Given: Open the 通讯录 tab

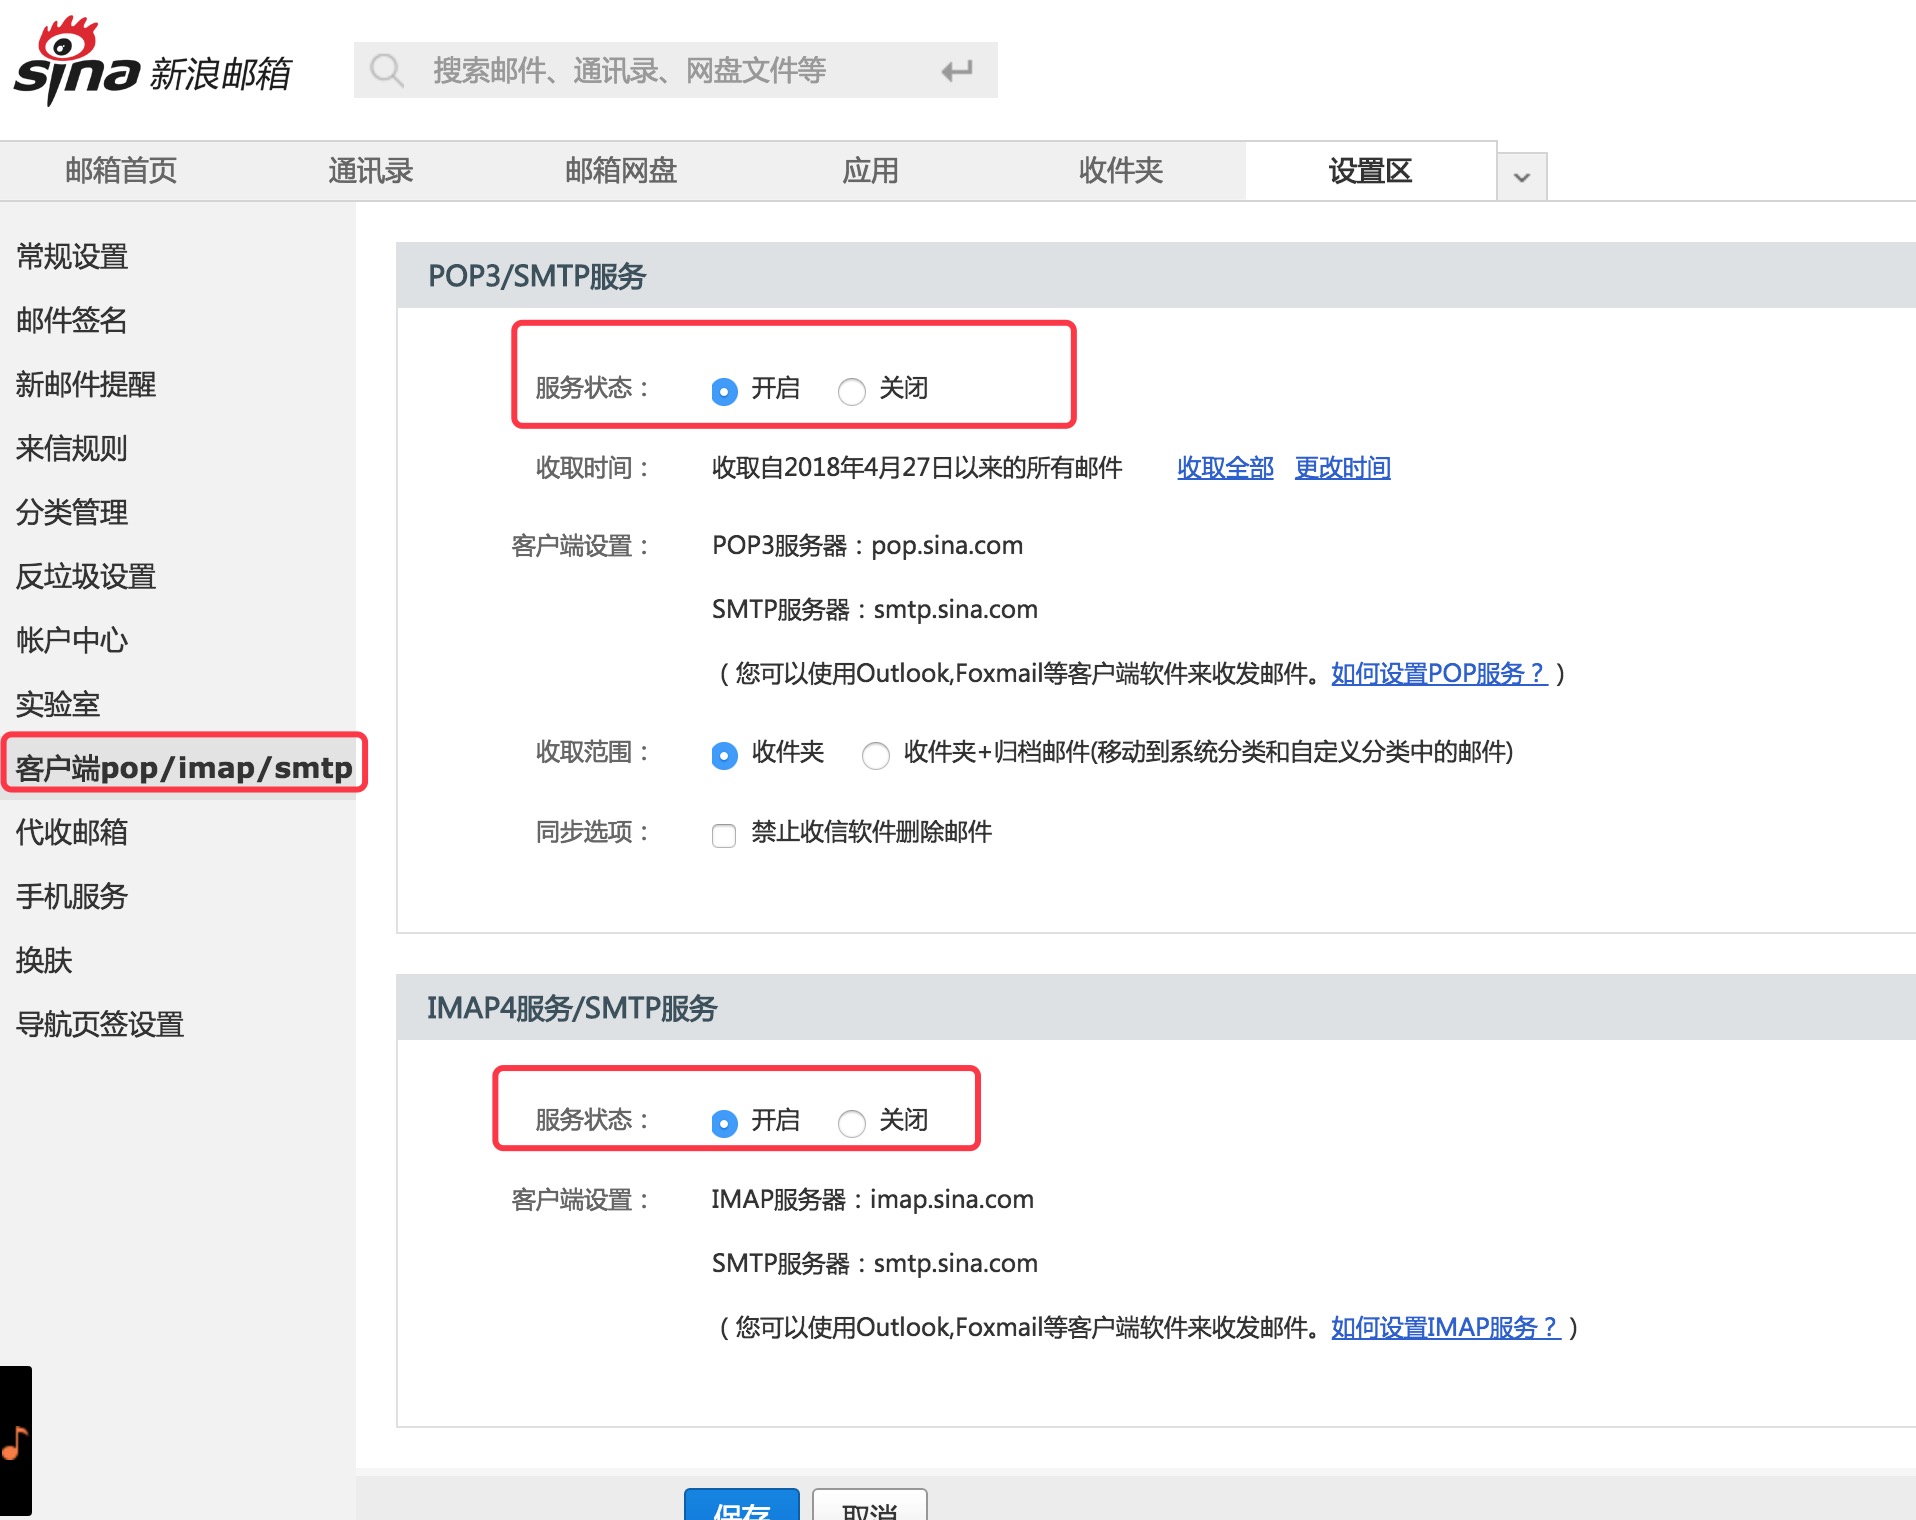Looking at the screenshot, I should (x=370, y=171).
